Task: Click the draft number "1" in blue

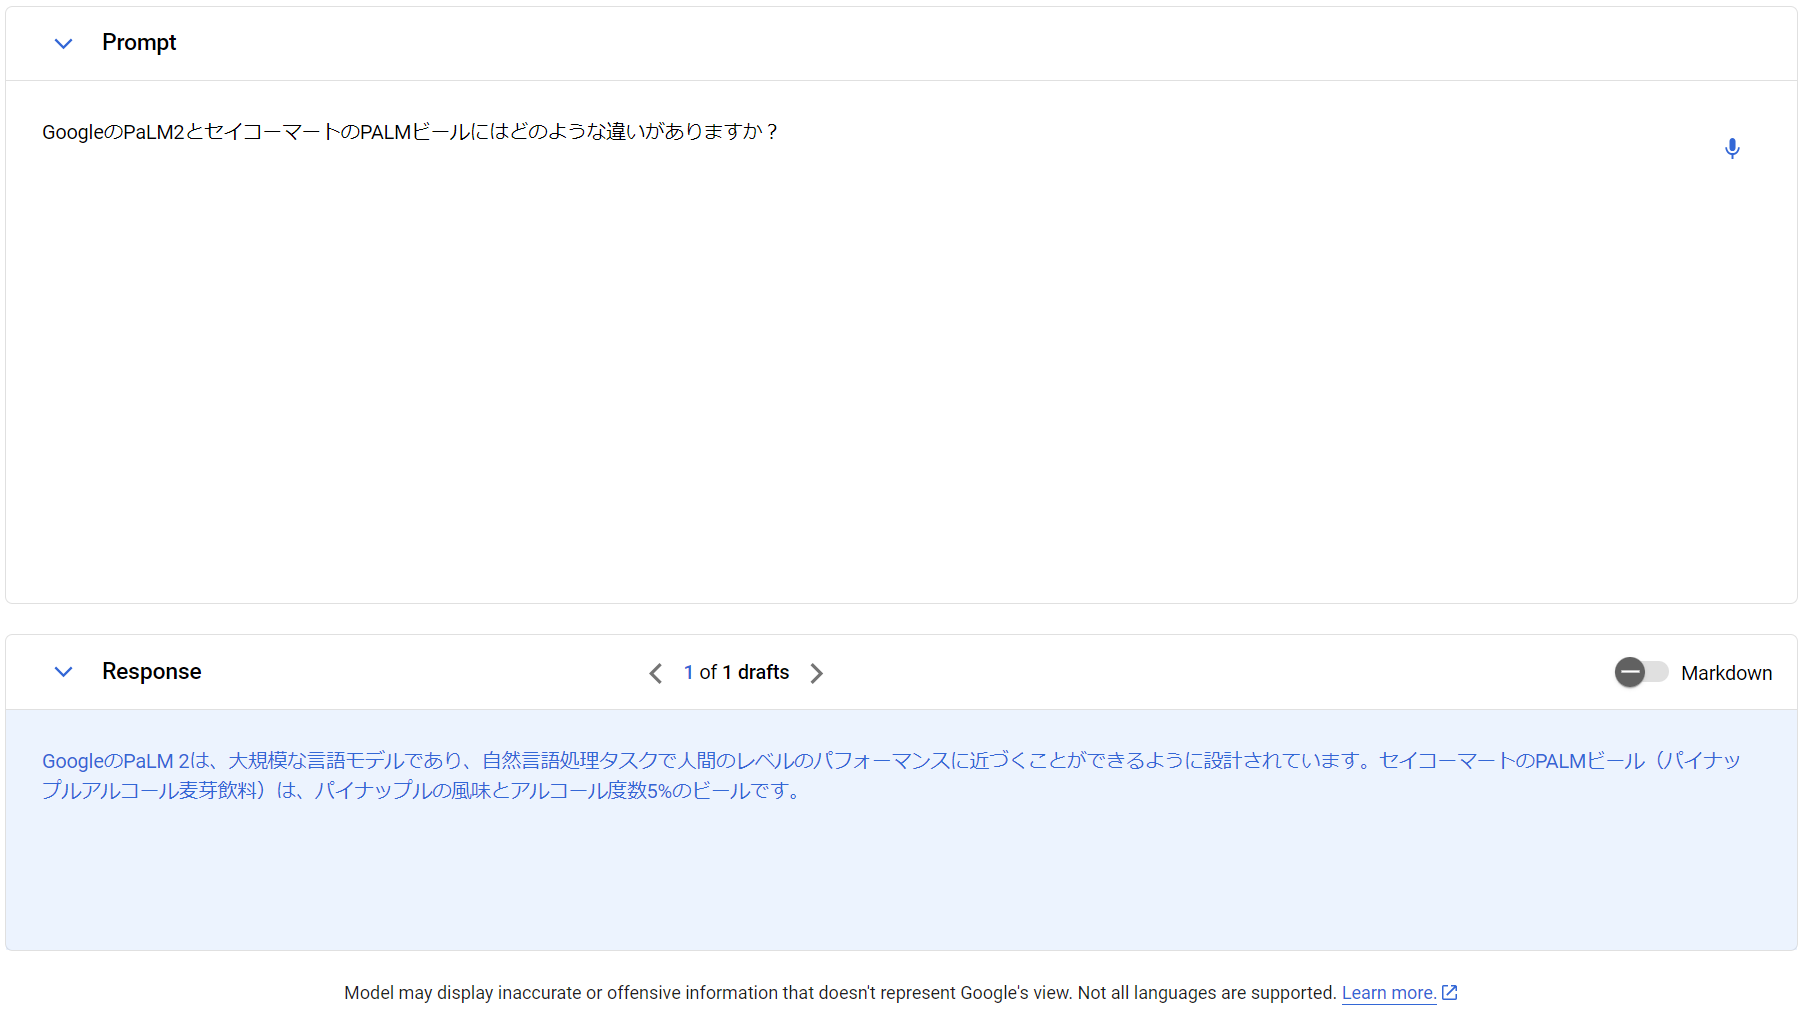Action: [689, 673]
